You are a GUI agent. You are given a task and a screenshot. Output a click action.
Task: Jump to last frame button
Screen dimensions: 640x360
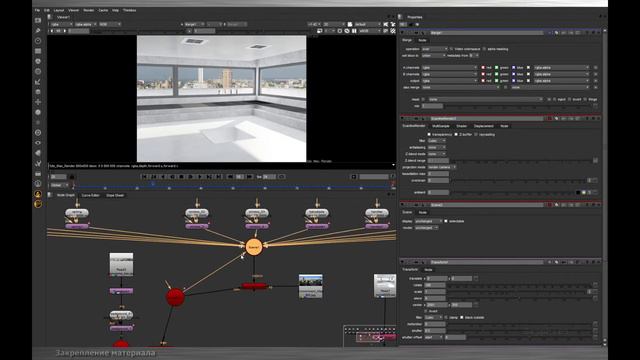click(x=219, y=177)
